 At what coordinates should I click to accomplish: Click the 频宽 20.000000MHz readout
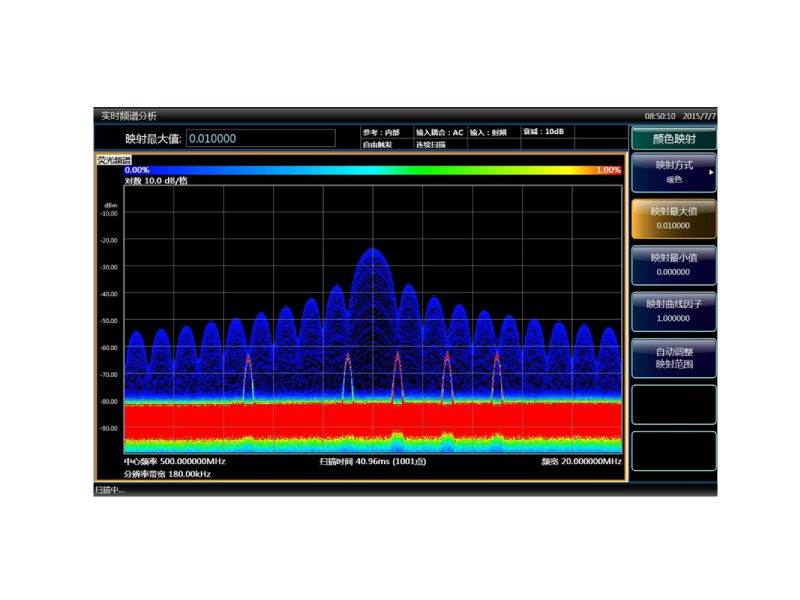tap(581, 461)
